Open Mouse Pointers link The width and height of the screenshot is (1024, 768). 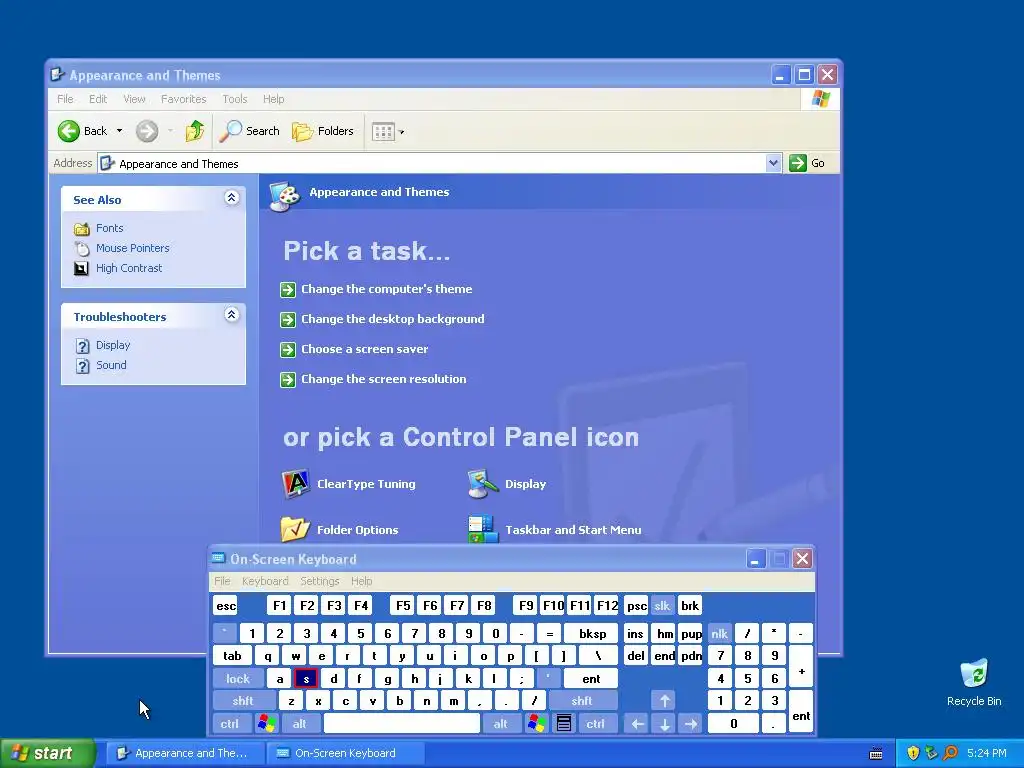(x=133, y=248)
